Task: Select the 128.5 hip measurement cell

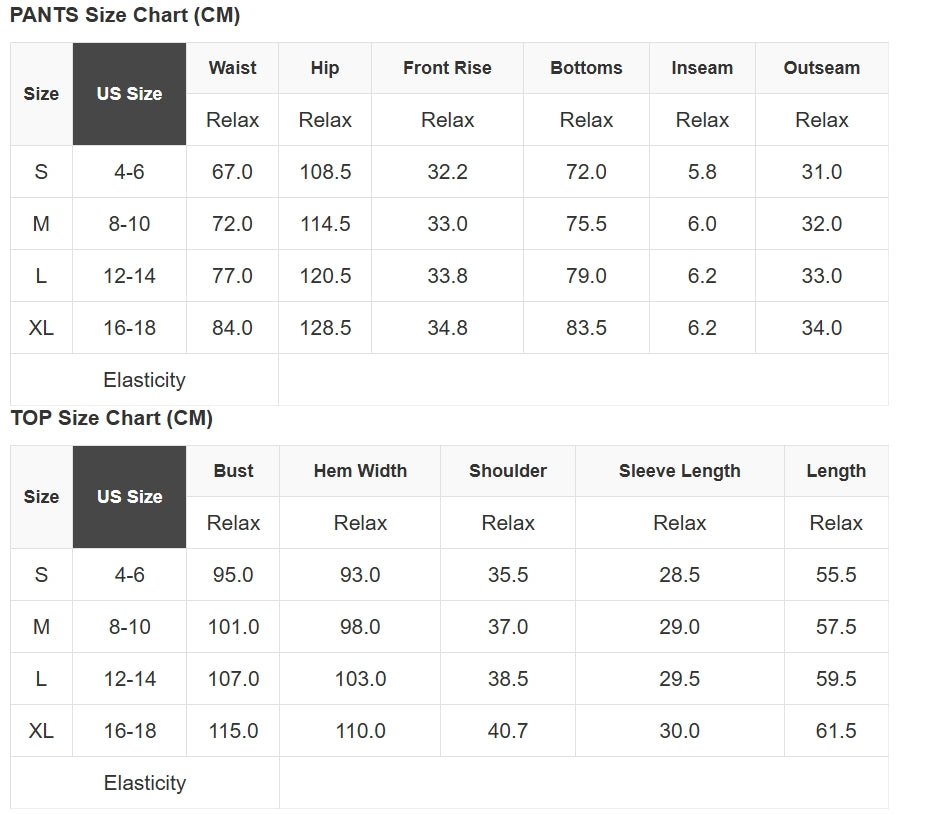Action: pos(325,328)
